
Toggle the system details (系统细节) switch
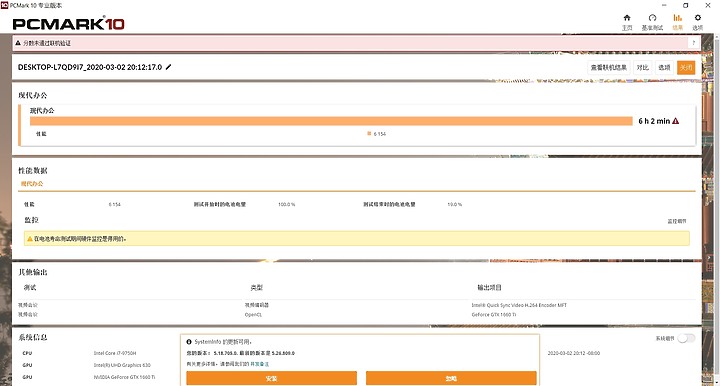coord(686,338)
